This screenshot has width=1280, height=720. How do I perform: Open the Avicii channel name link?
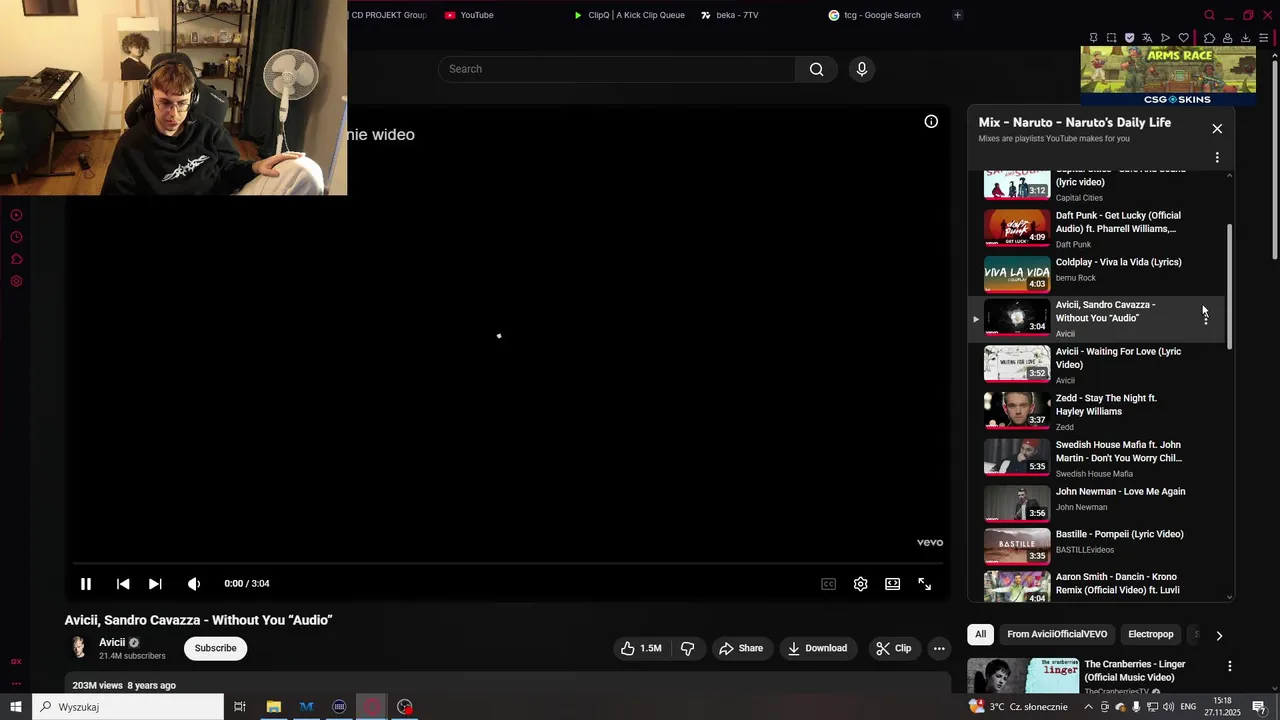(x=112, y=643)
